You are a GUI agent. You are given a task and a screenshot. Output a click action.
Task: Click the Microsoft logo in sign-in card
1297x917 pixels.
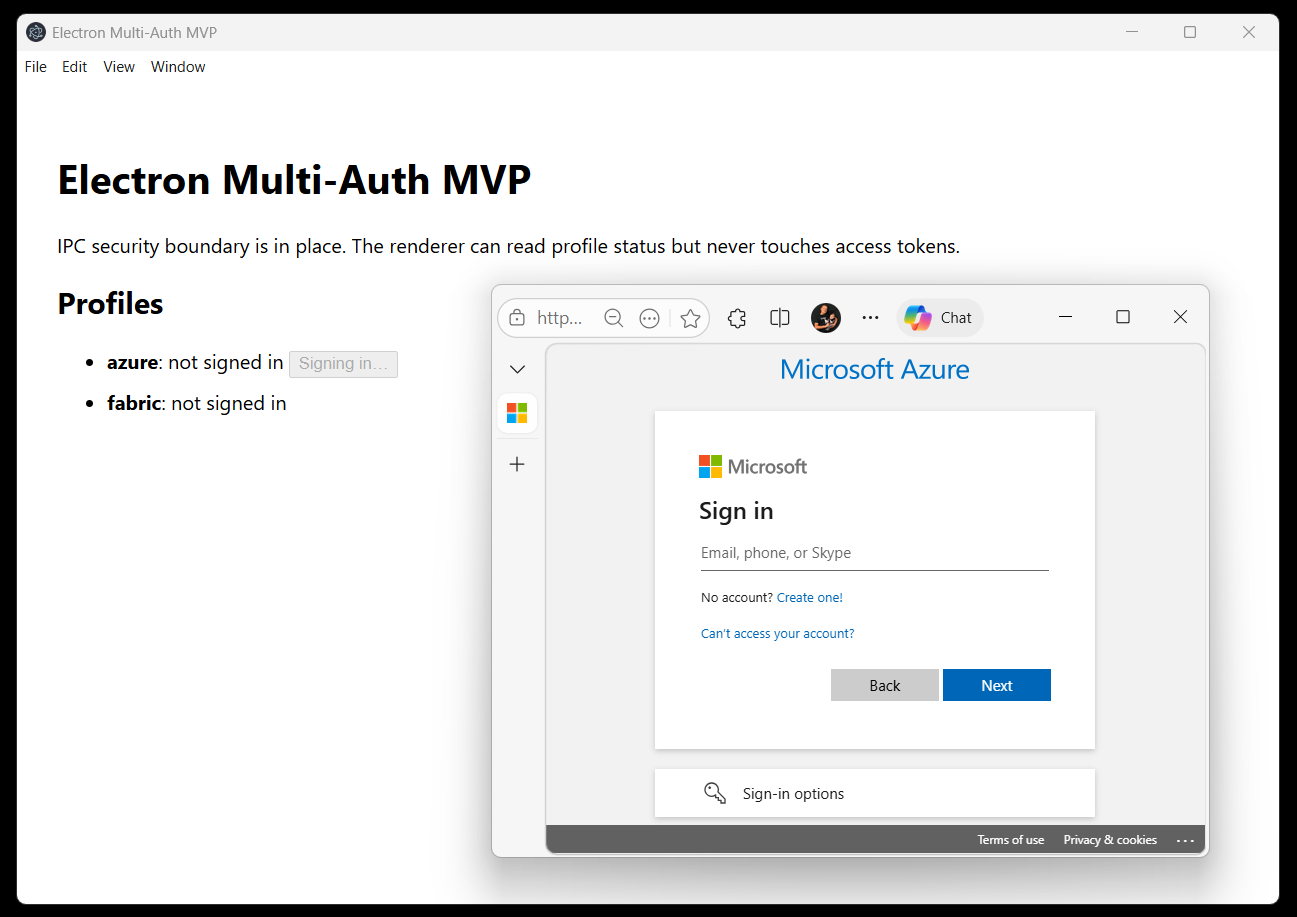(x=753, y=466)
